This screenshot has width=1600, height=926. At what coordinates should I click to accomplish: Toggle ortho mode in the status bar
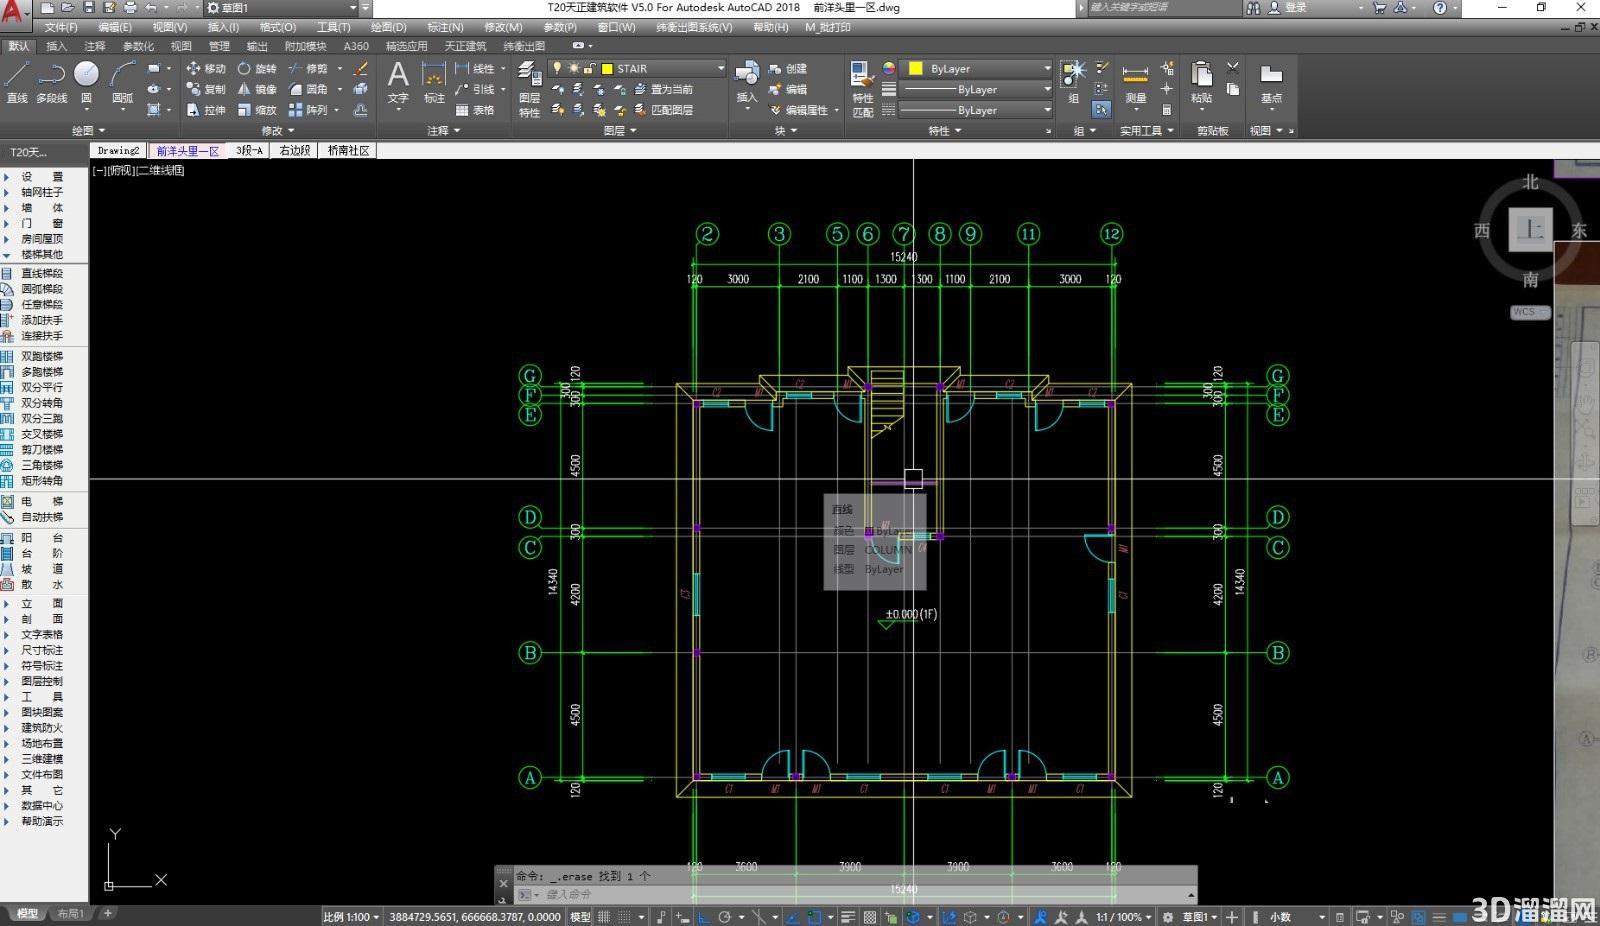tap(703, 916)
